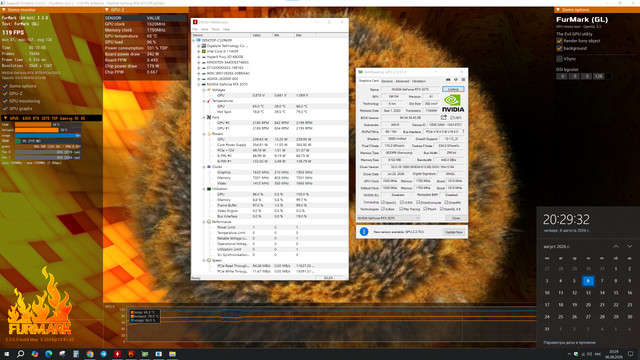Click Lookup button in GPU-Z
This screenshot has width=640, height=360.
click(453, 89)
